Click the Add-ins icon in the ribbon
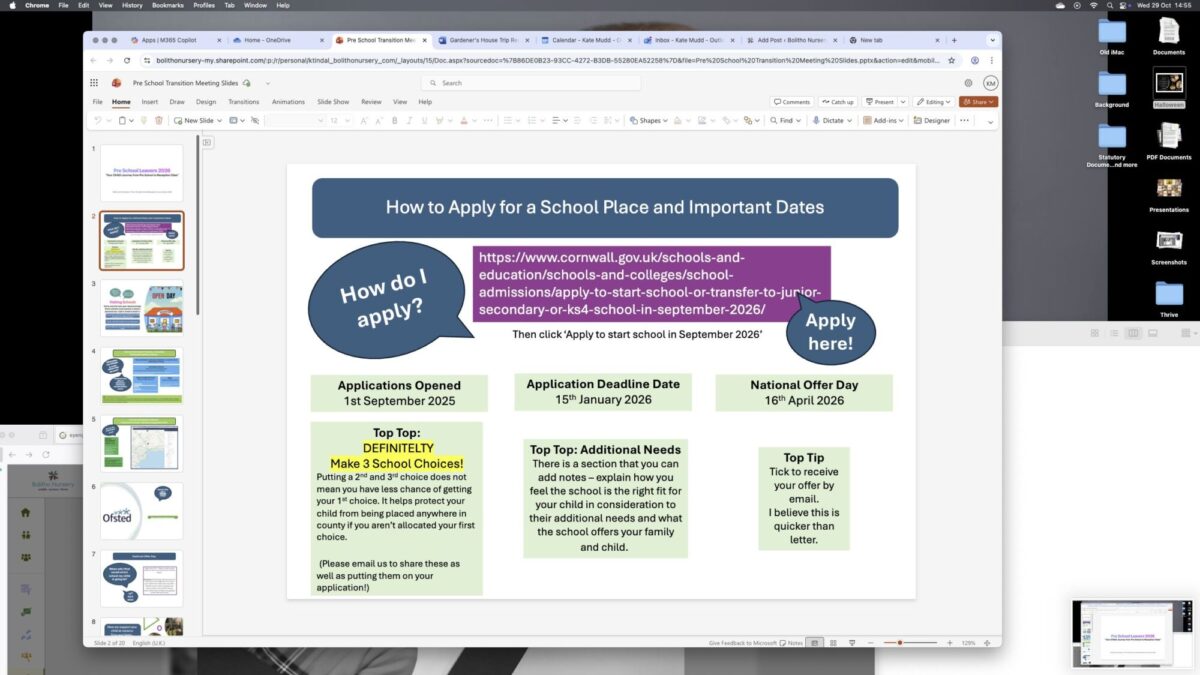This screenshot has height=675, width=1200. (x=881, y=120)
